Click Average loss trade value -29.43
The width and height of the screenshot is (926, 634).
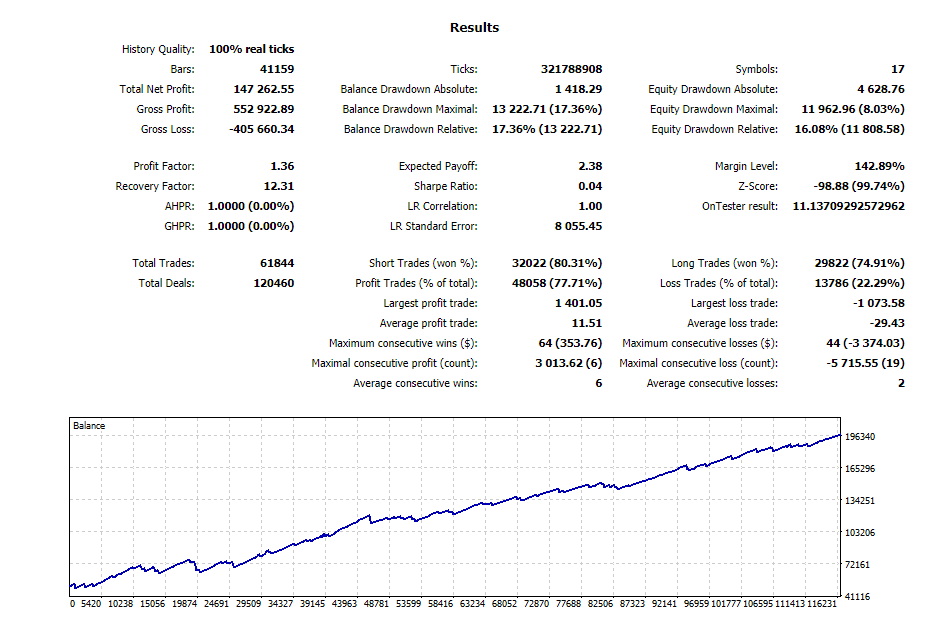887,323
